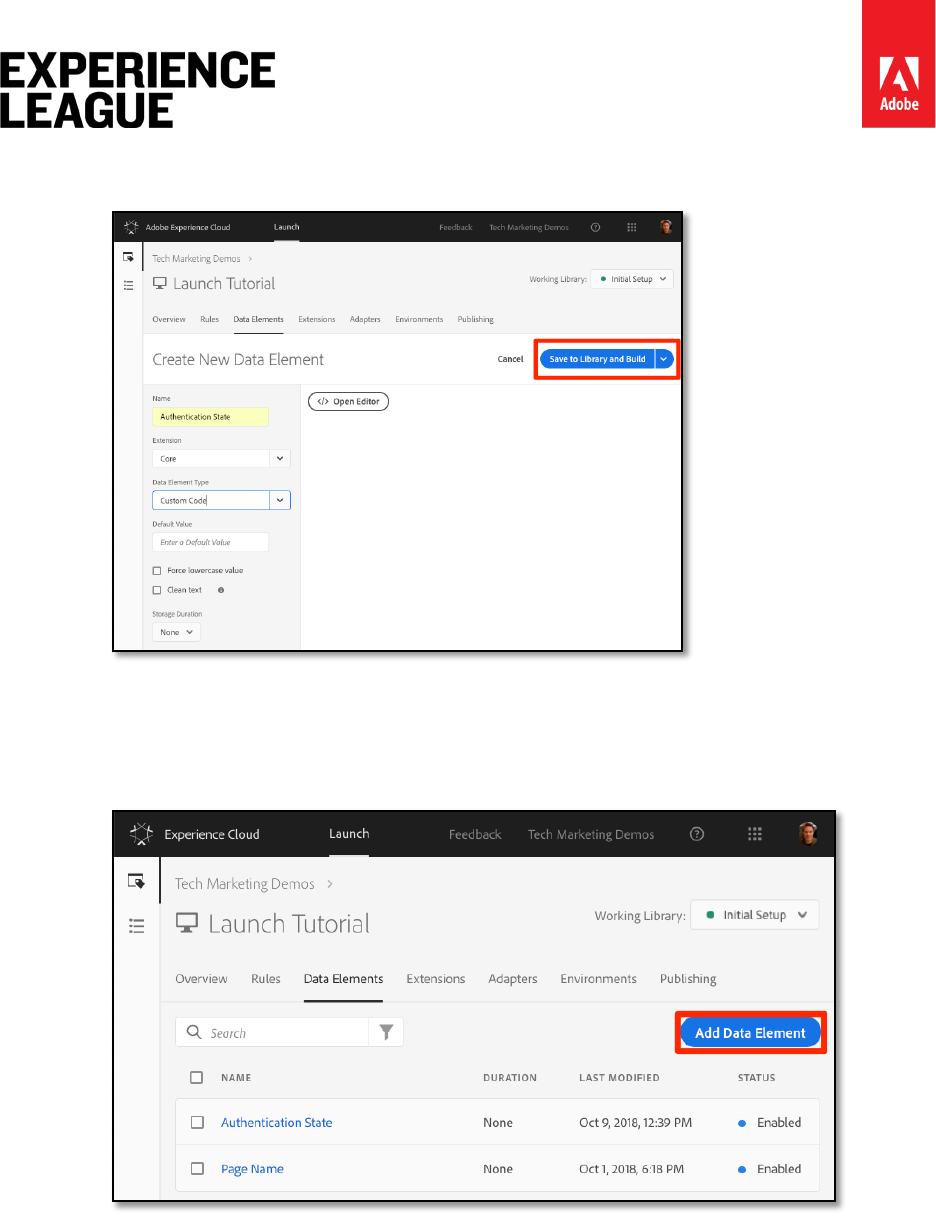Click user avatar in upper screenshot header
Viewport: 936px width, 1216px height.
[666, 227]
